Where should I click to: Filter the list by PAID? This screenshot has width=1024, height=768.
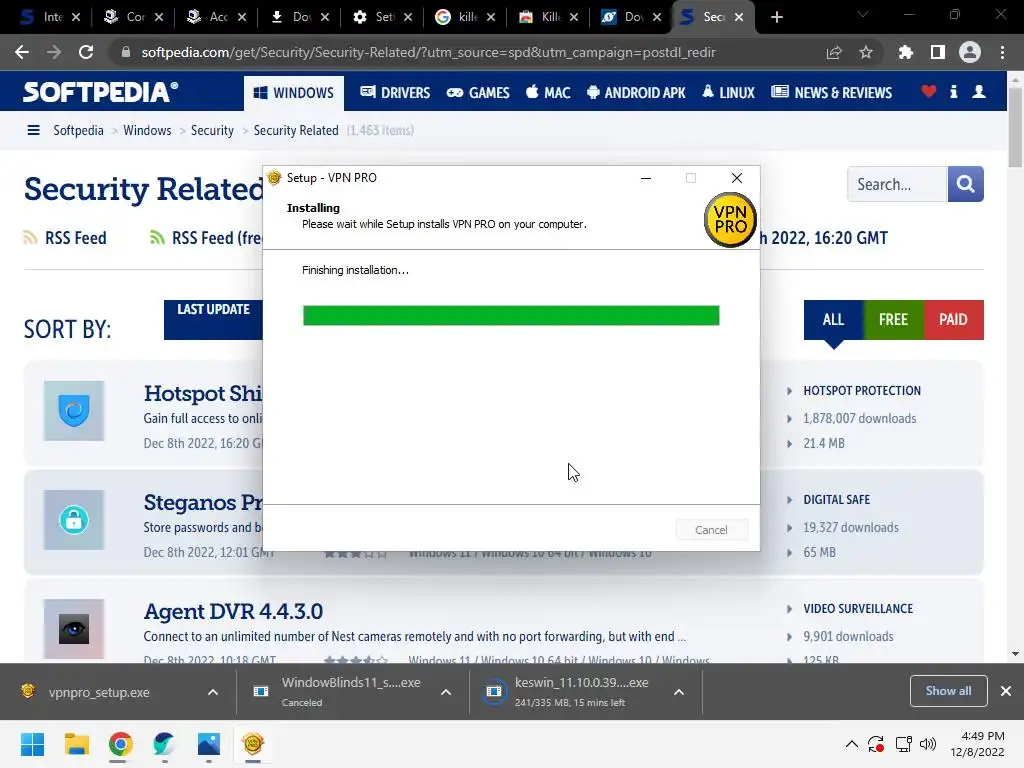(953, 319)
